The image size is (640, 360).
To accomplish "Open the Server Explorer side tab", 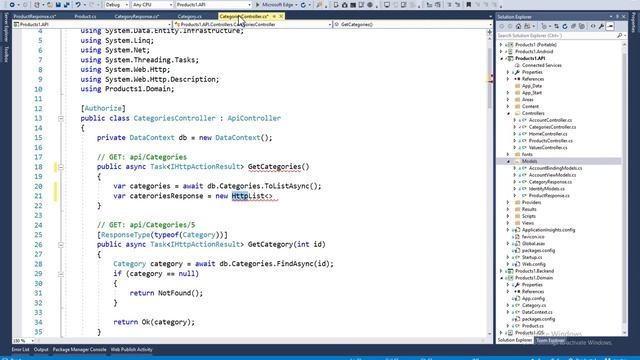I will [6, 27].
